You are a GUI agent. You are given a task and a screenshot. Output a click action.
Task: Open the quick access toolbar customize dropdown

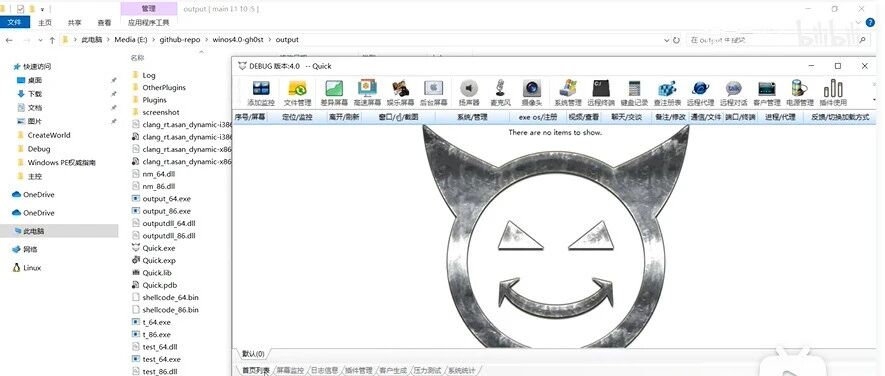click(x=42, y=10)
